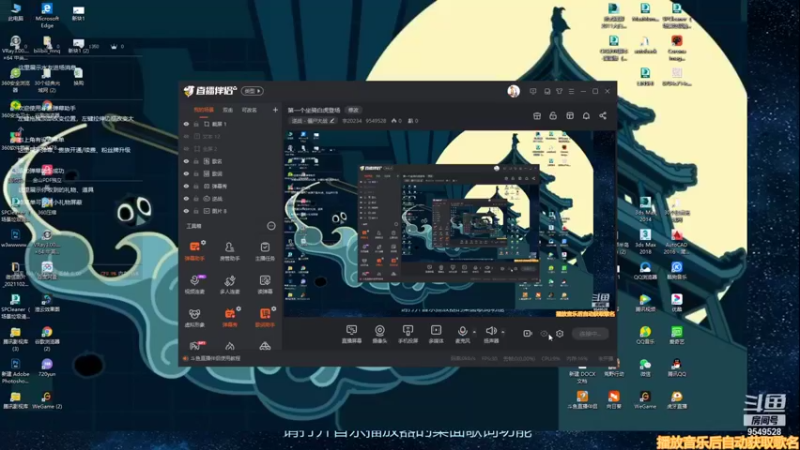Select the active orange scene tab
Image resolution: width=800 pixels, height=450 pixels.
pyautogui.click(x=204, y=110)
